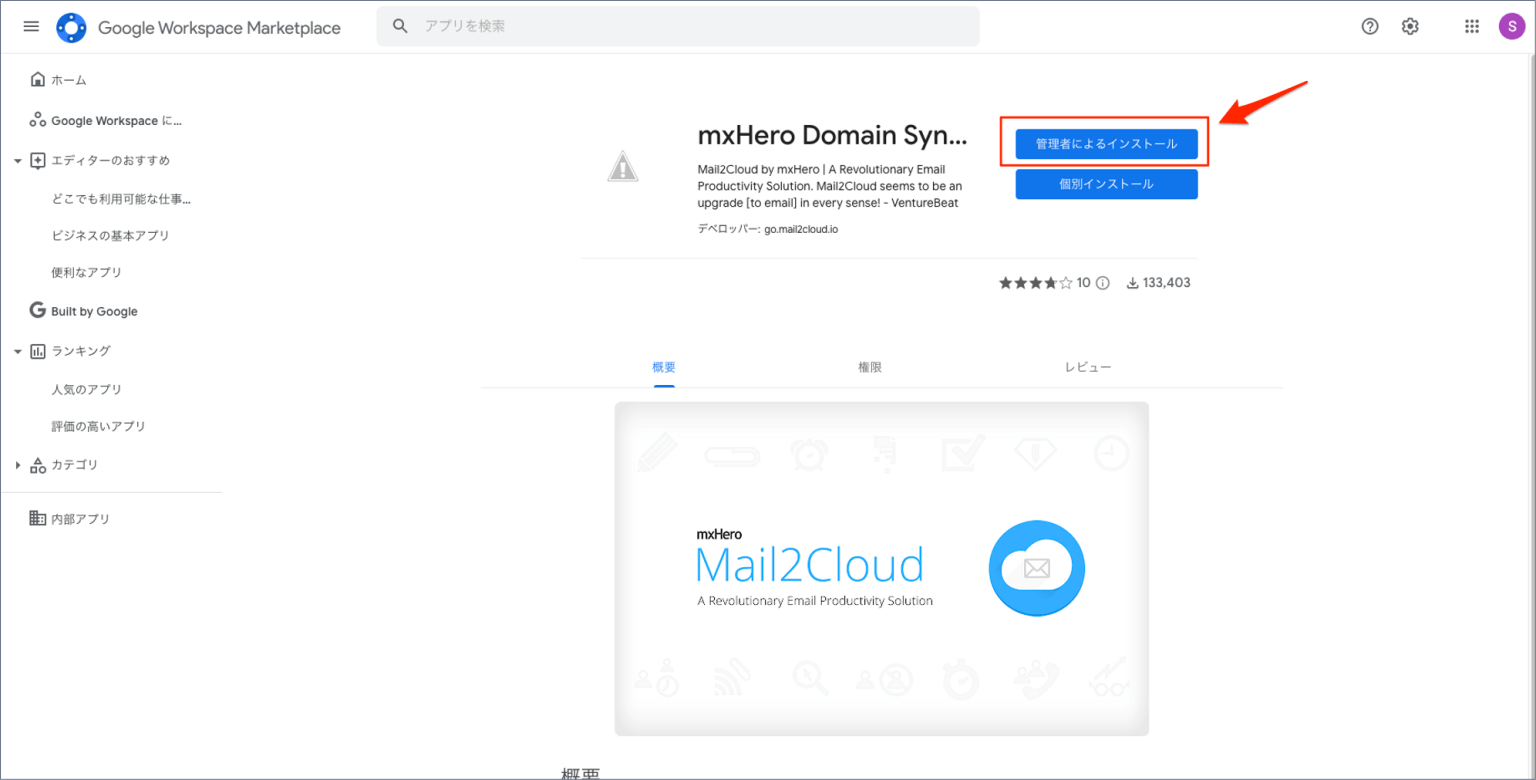The image size is (1536, 780).
Task: Click the アプリを検索 search field
Action: [678, 26]
